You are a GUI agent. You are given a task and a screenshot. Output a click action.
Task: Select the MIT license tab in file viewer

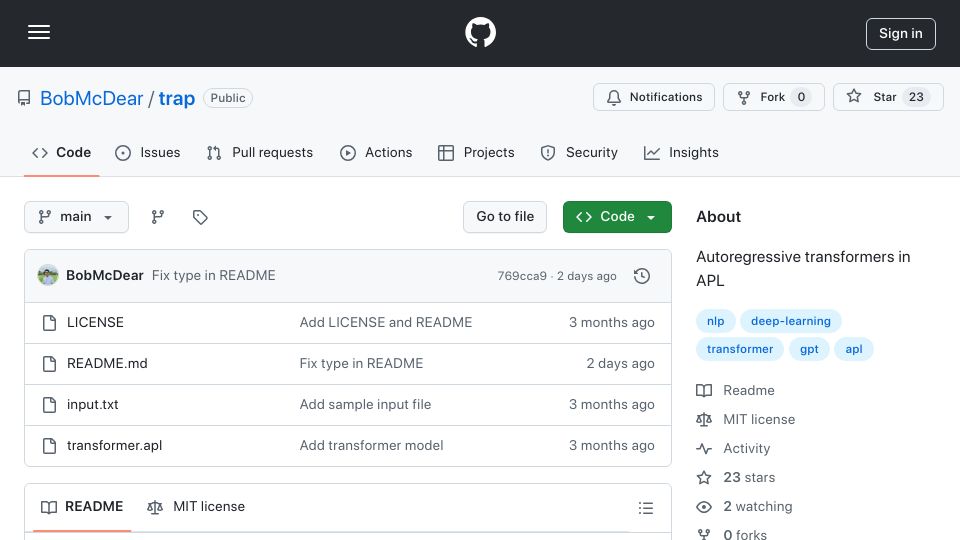pos(196,507)
